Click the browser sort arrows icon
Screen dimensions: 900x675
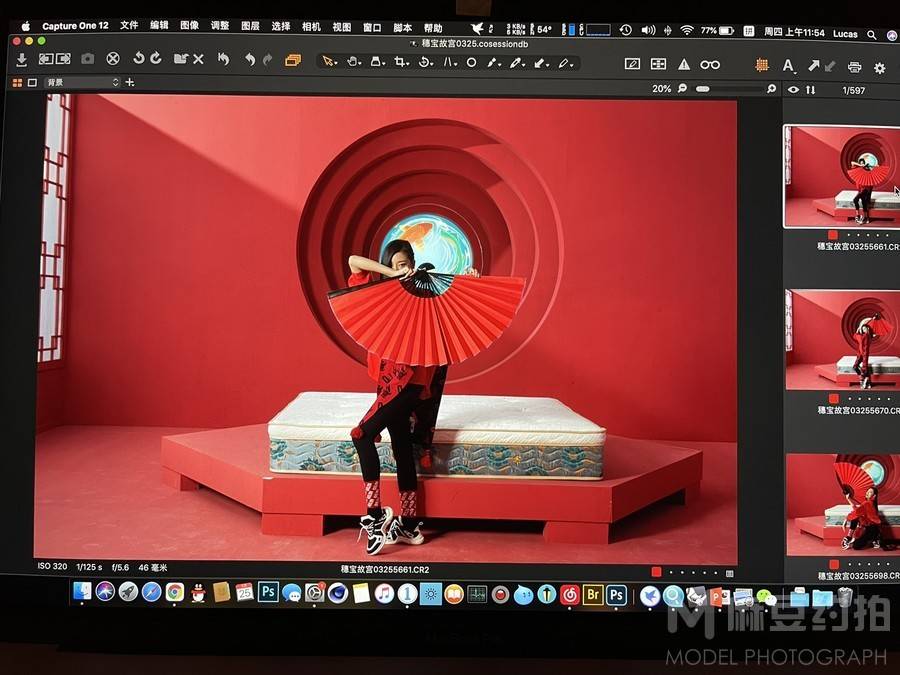click(810, 90)
